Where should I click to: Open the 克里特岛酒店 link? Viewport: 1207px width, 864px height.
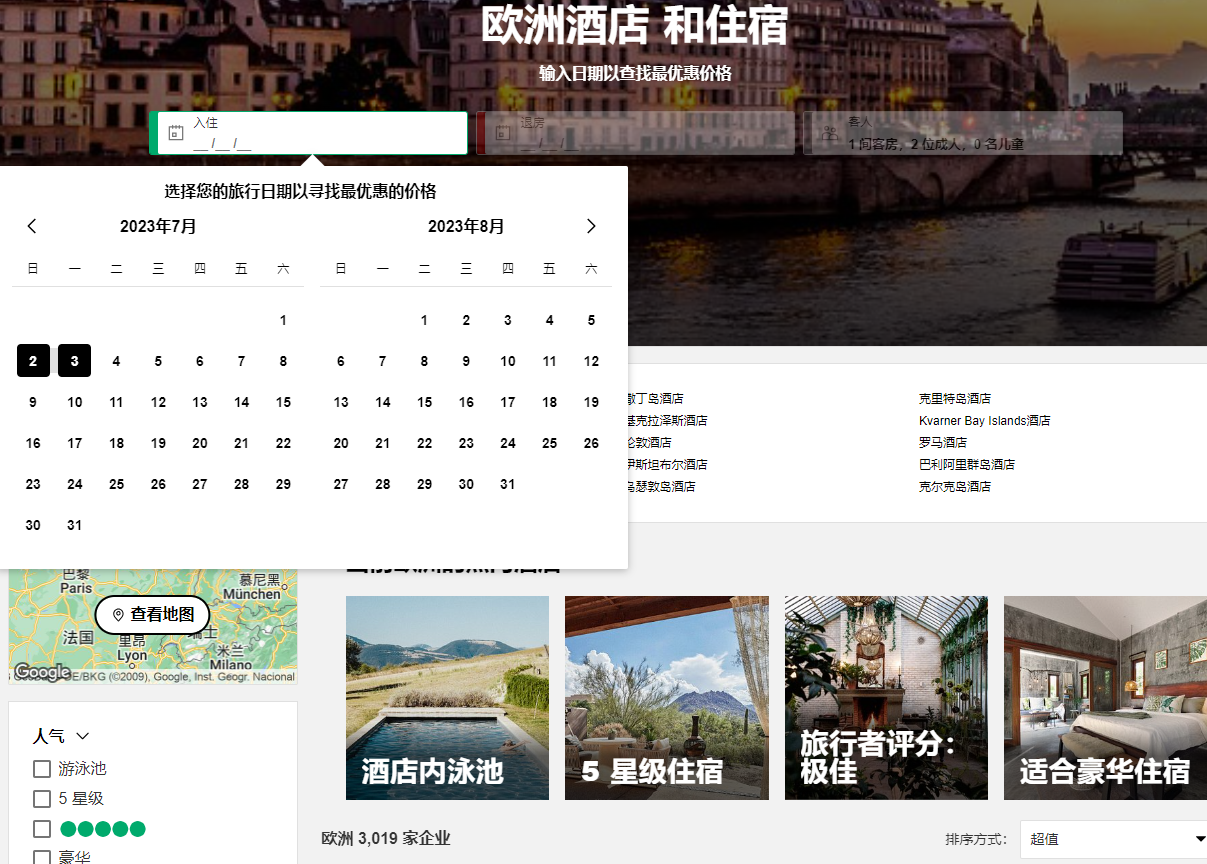pyautogui.click(x=955, y=398)
